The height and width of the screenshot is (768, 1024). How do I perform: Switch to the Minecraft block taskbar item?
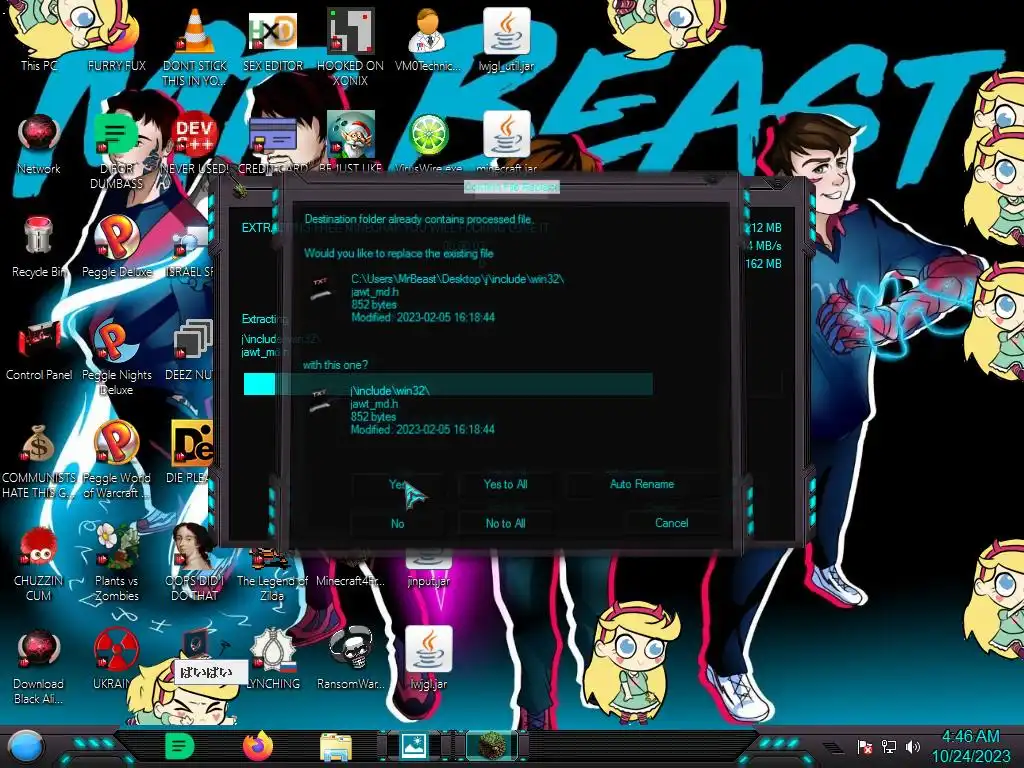492,746
